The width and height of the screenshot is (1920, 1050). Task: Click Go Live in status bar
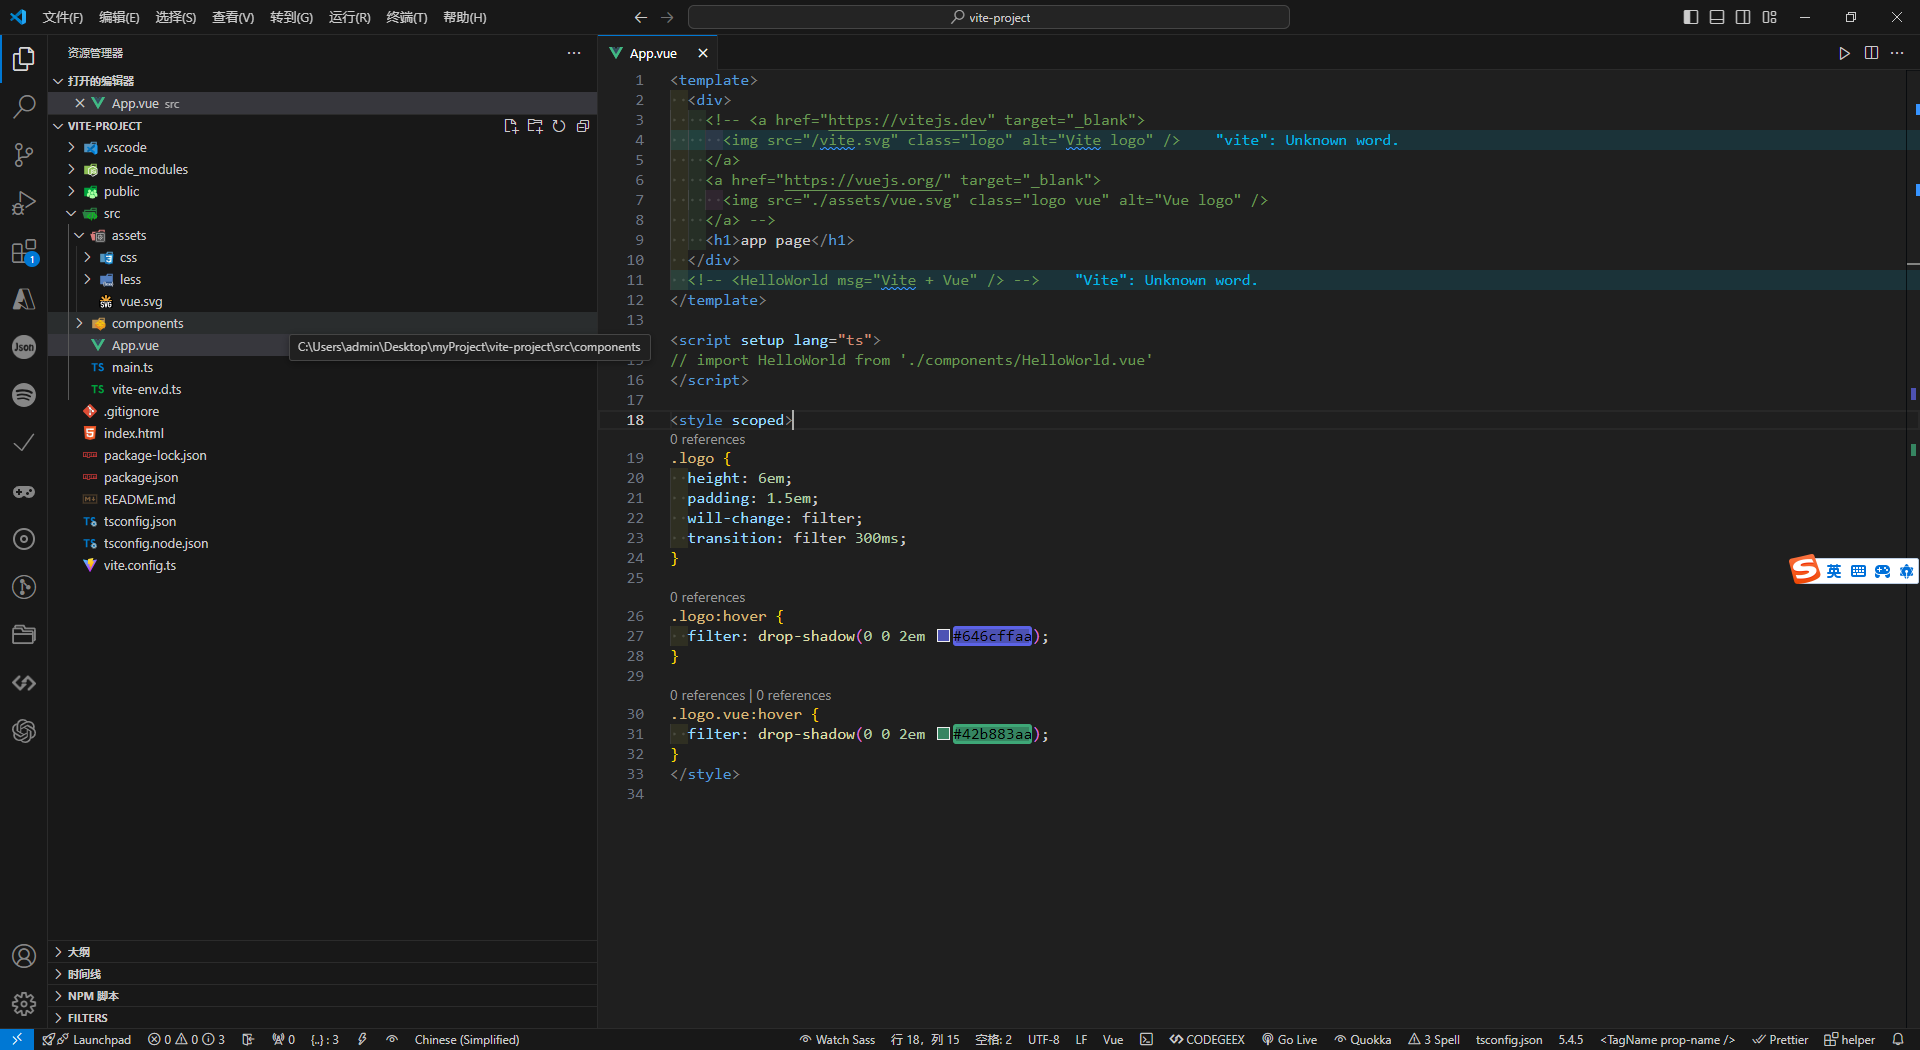pos(1289,1040)
